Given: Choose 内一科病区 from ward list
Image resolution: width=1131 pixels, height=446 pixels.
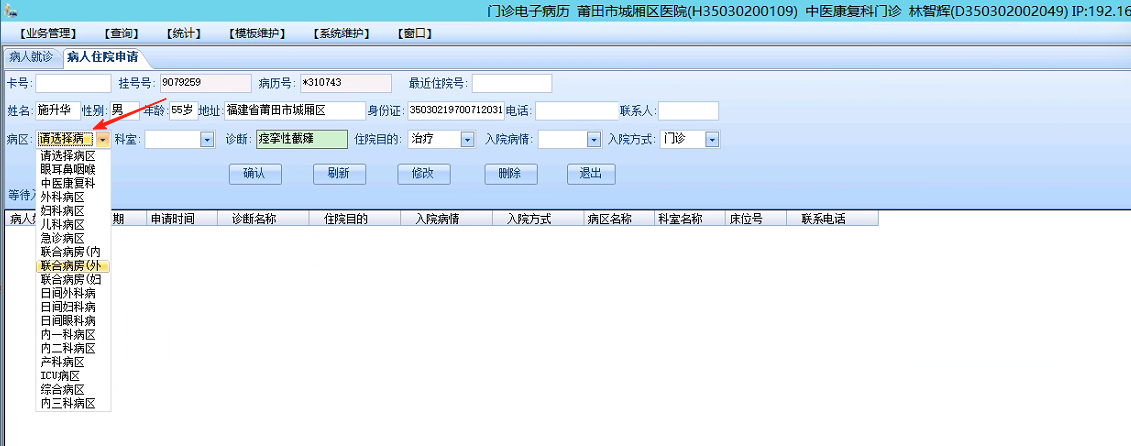Looking at the screenshot, I should coord(73,335).
